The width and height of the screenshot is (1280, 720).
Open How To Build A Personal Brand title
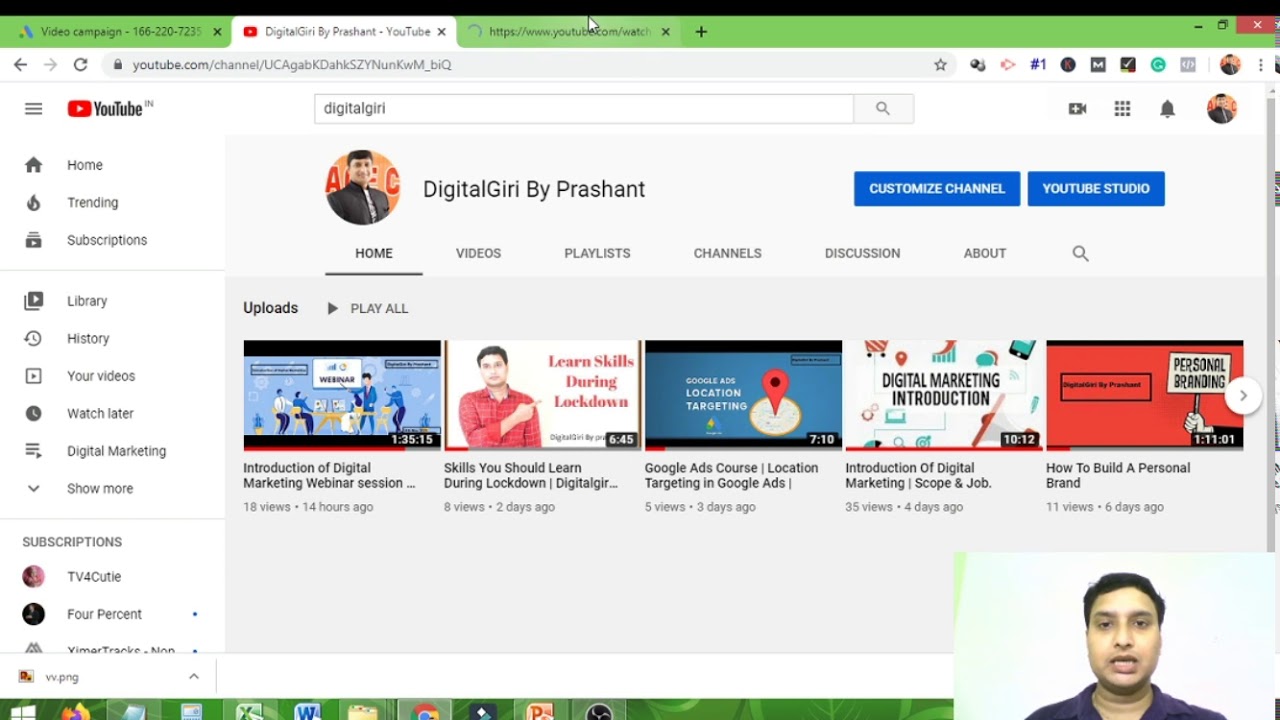1118,475
